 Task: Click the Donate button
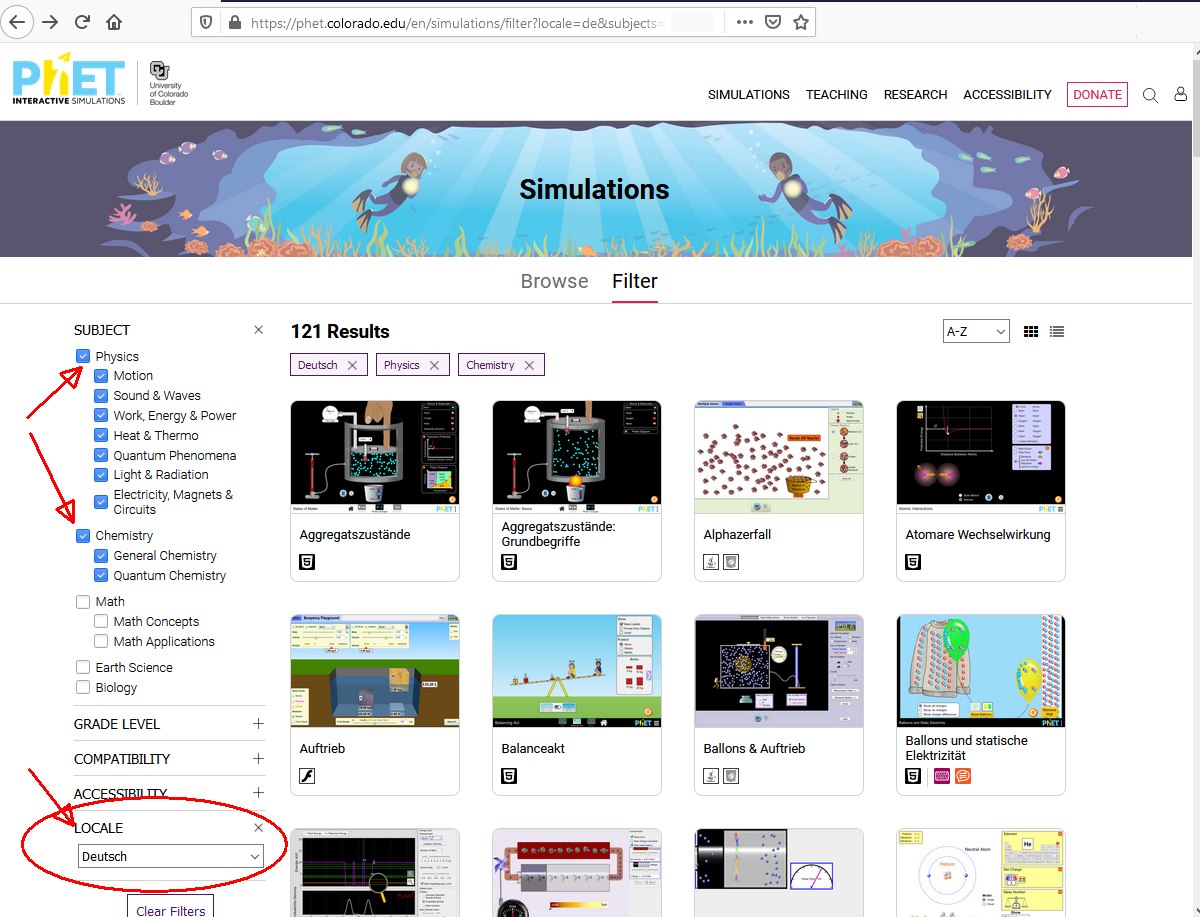[1097, 95]
